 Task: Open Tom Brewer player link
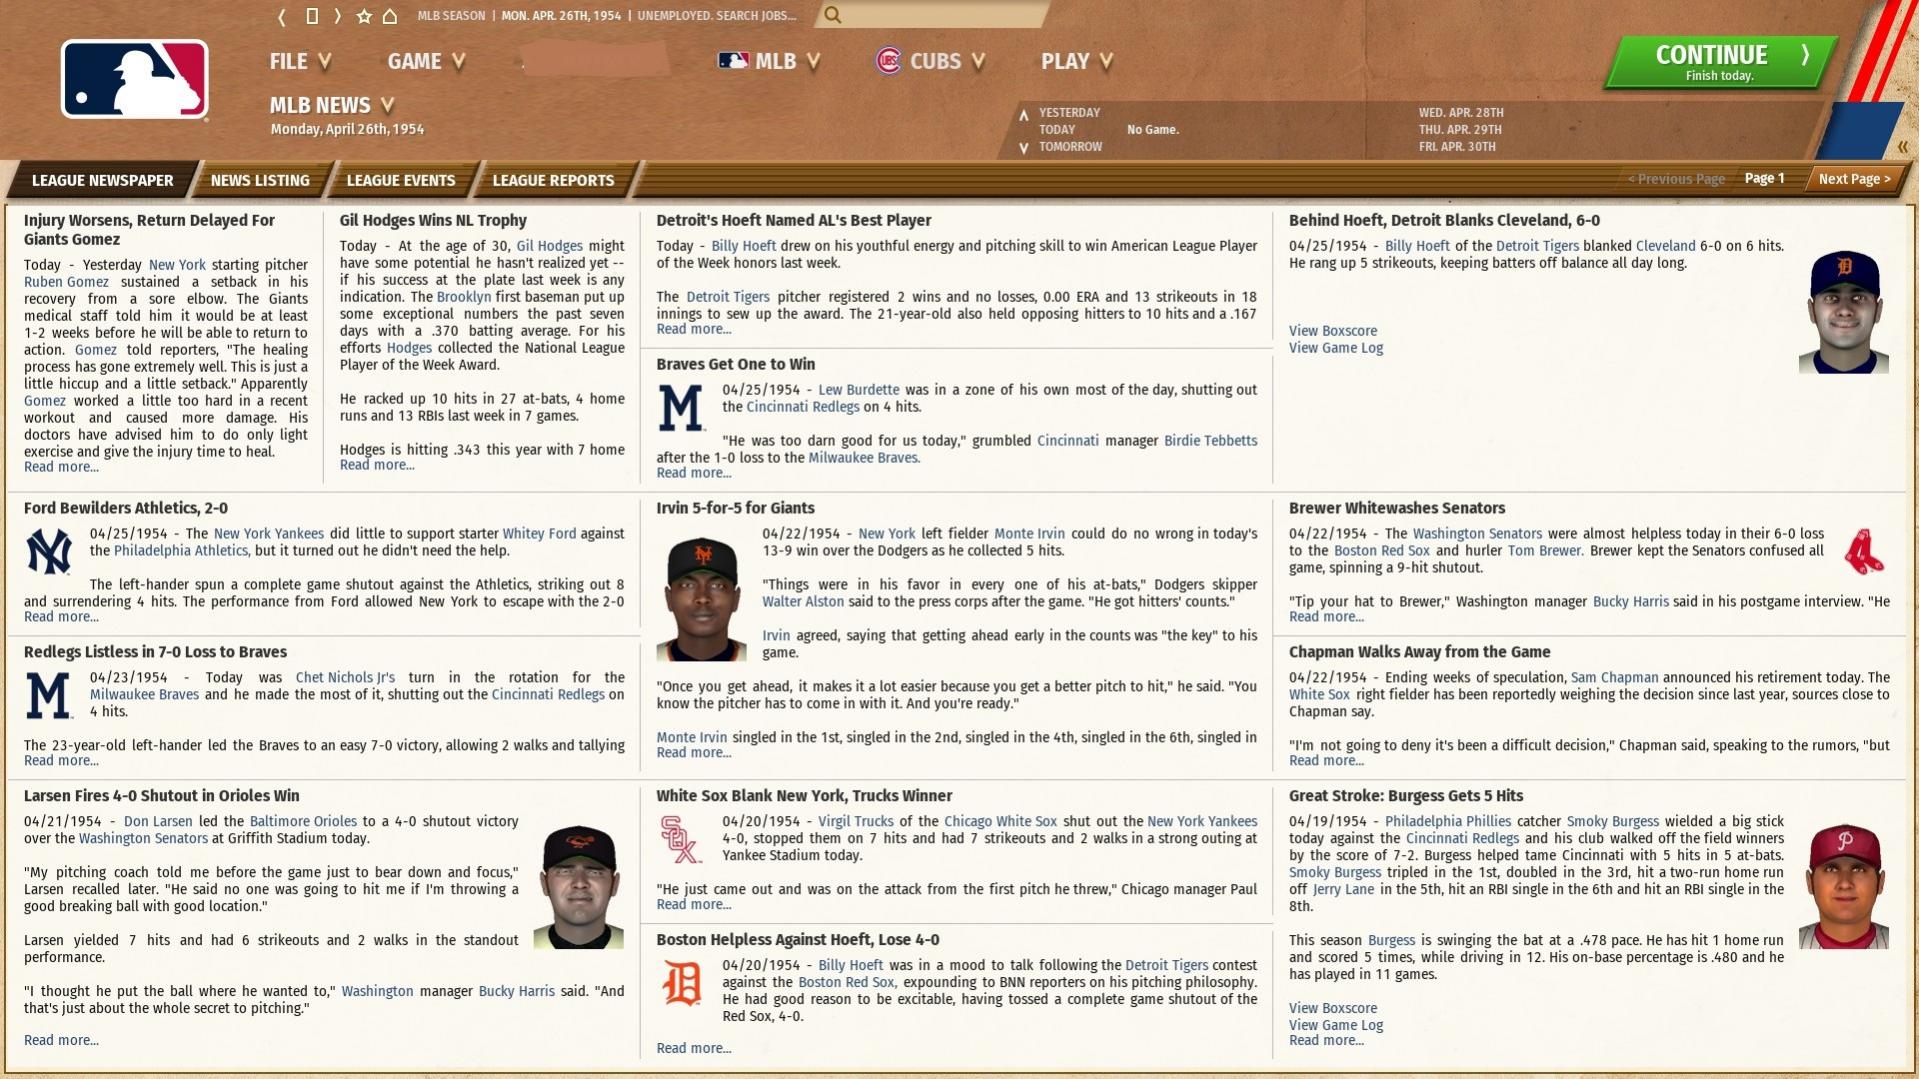click(x=1544, y=551)
